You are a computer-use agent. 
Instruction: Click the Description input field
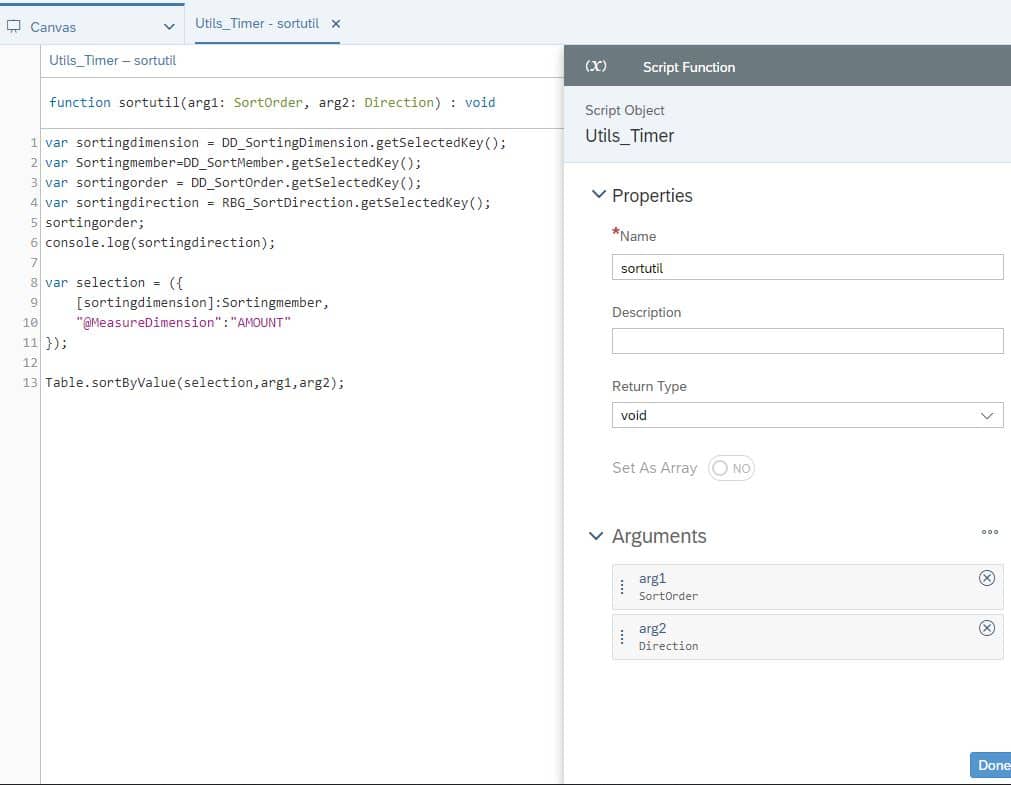tap(807, 341)
